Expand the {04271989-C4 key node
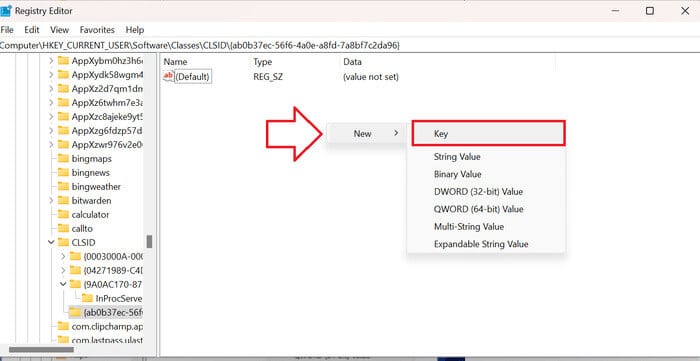 tap(63, 270)
